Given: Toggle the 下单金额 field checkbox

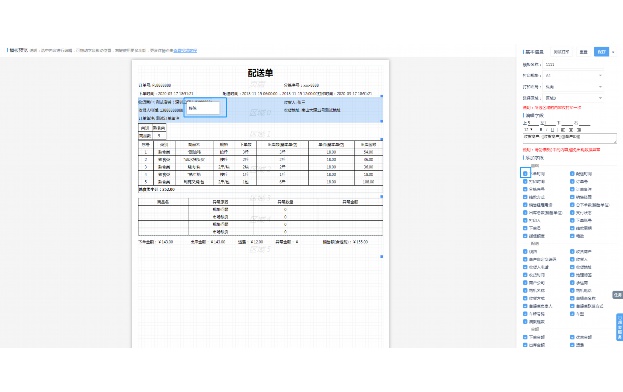Looking at the screenshot, I should (x=525, y=337).
